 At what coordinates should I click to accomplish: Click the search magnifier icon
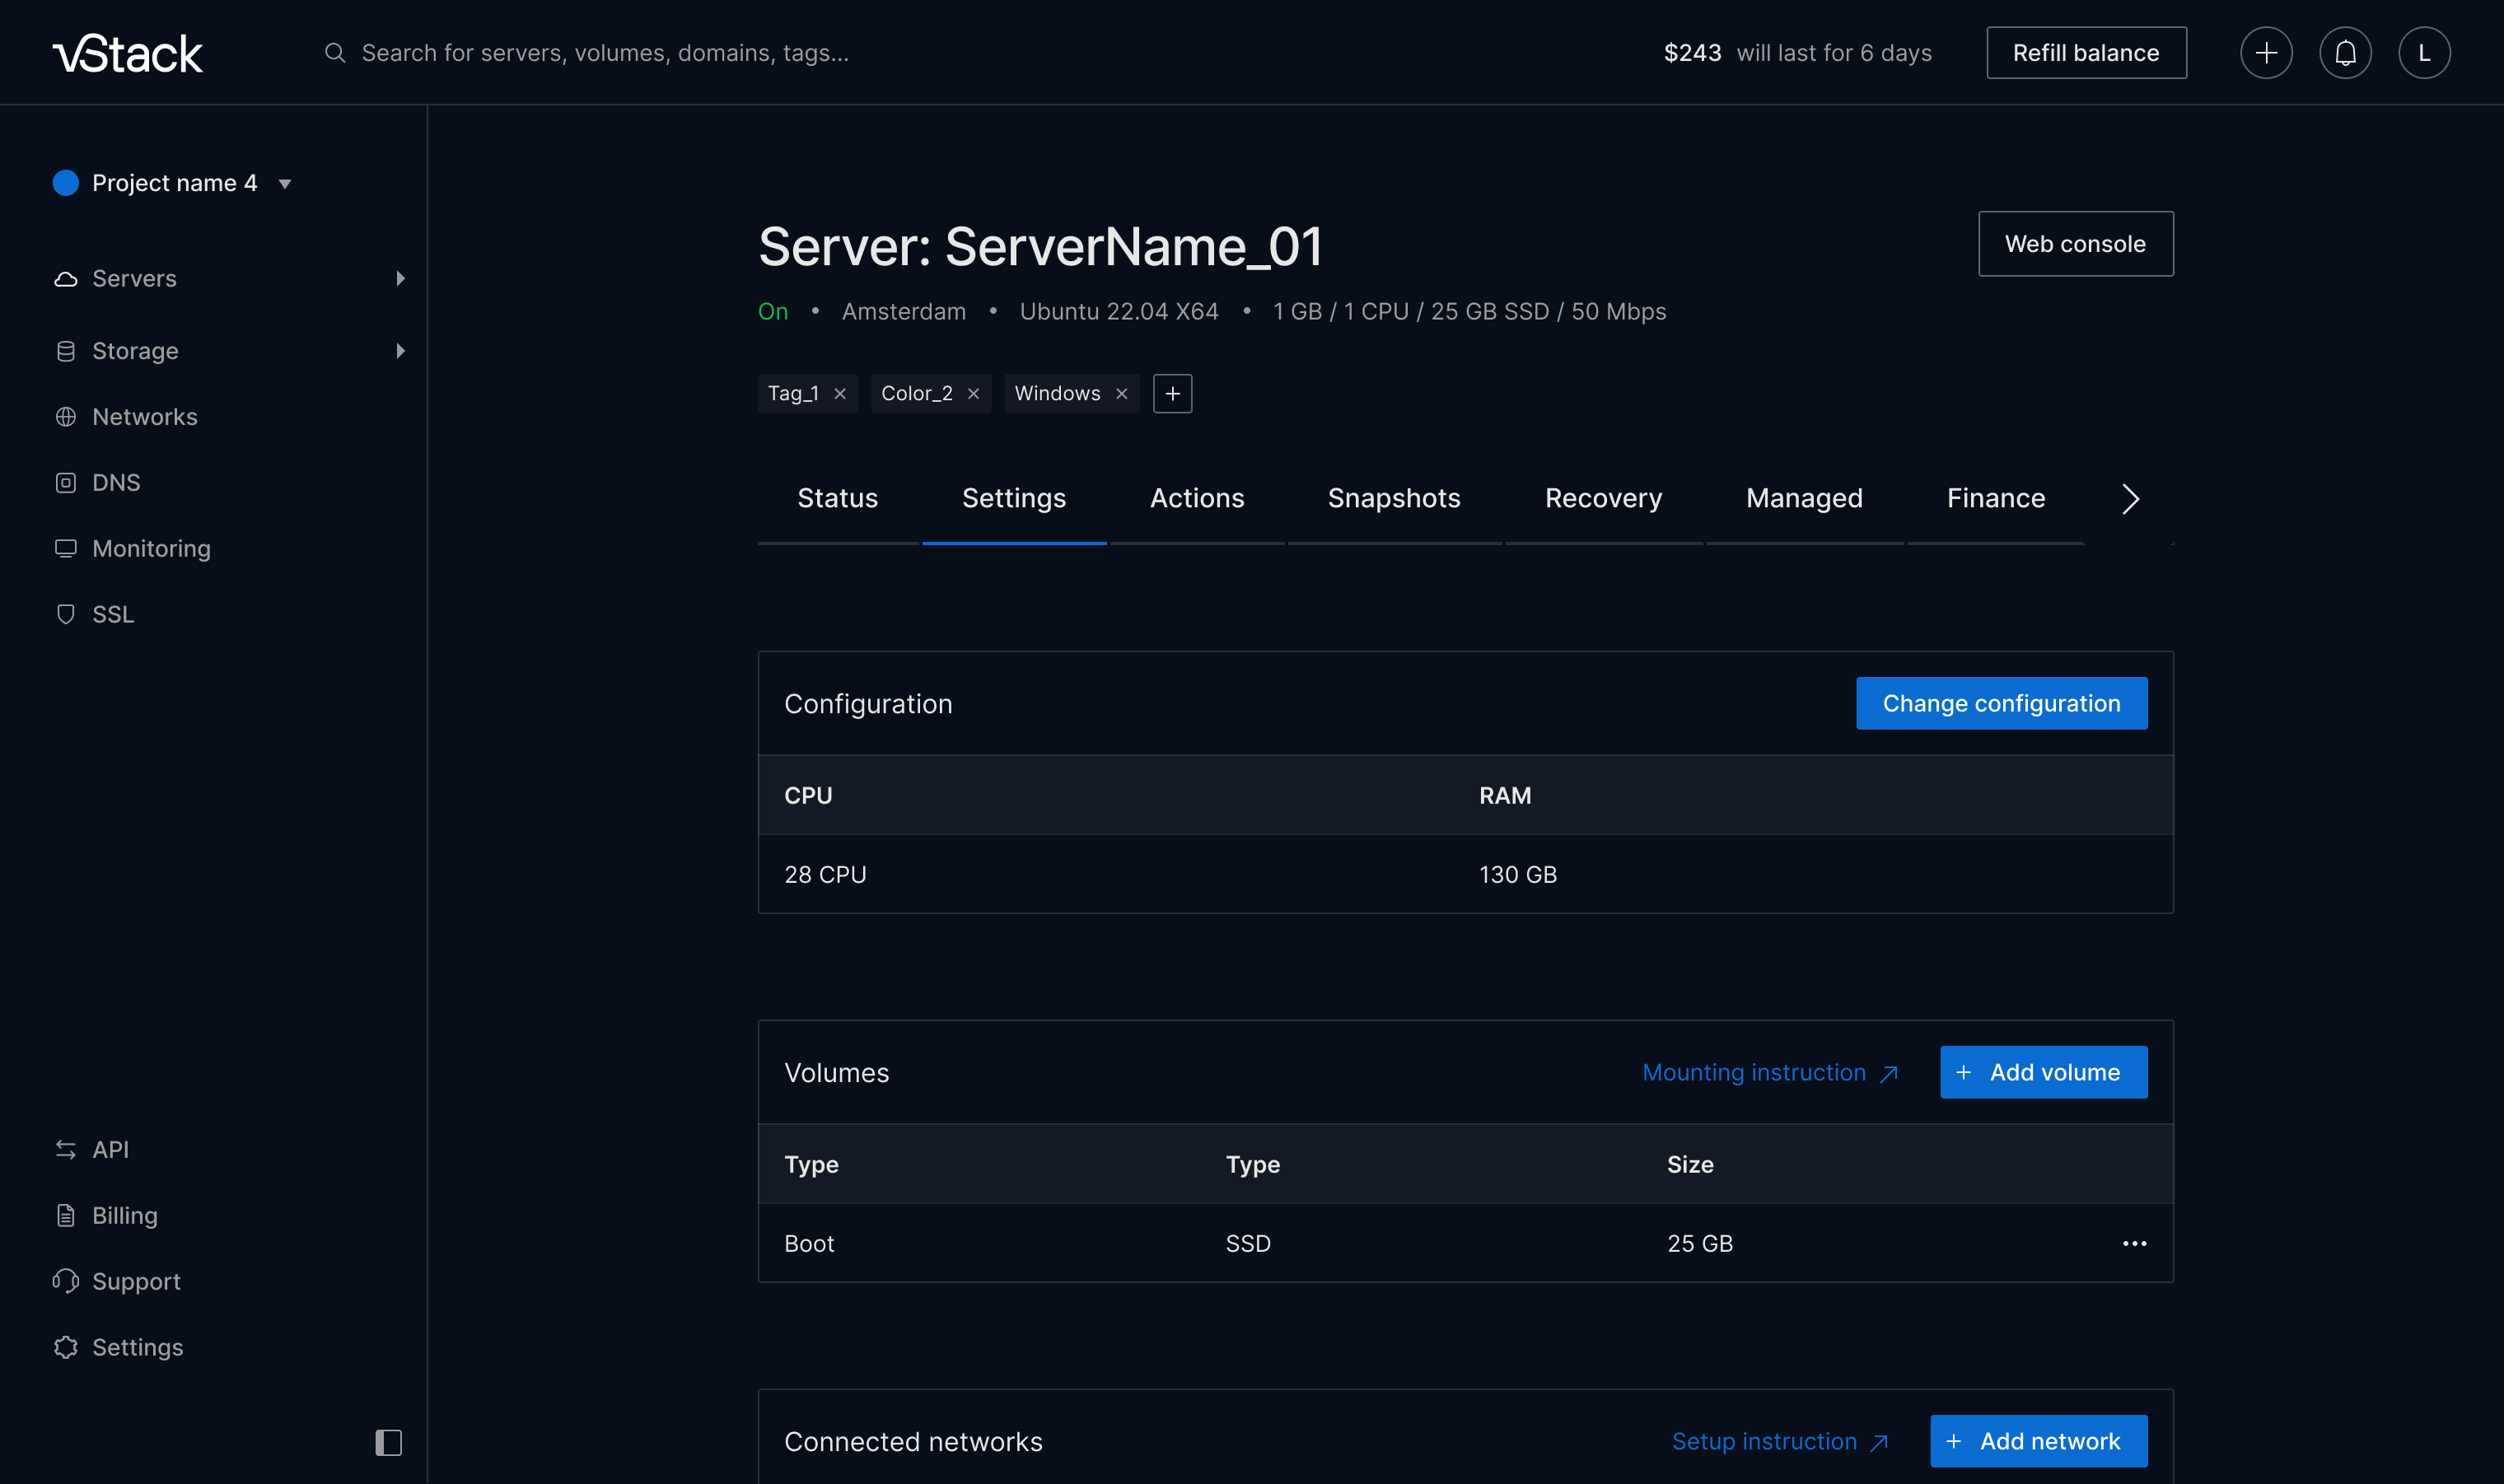(x=335, y=53)
